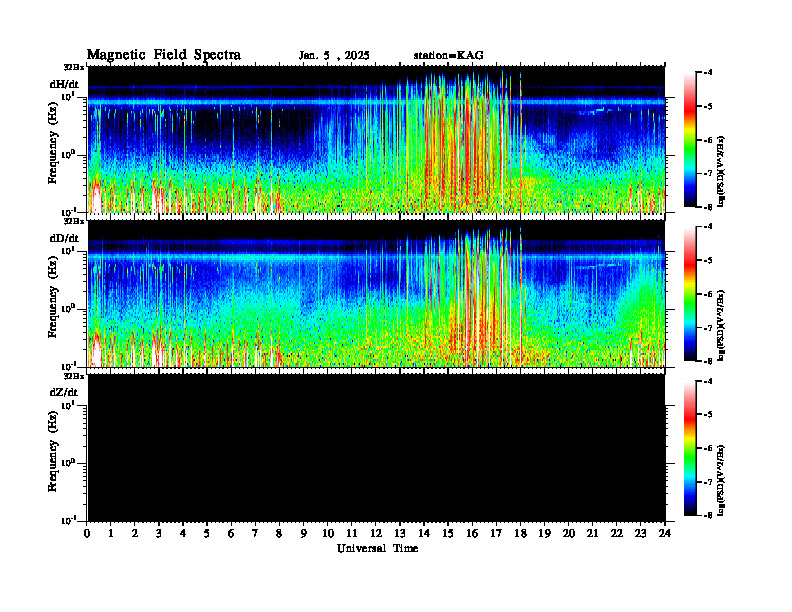Click hour '3' on the Universal Time axis
Image resolution: width=792 pixels, height=612 pixels.
pos(159,534)
